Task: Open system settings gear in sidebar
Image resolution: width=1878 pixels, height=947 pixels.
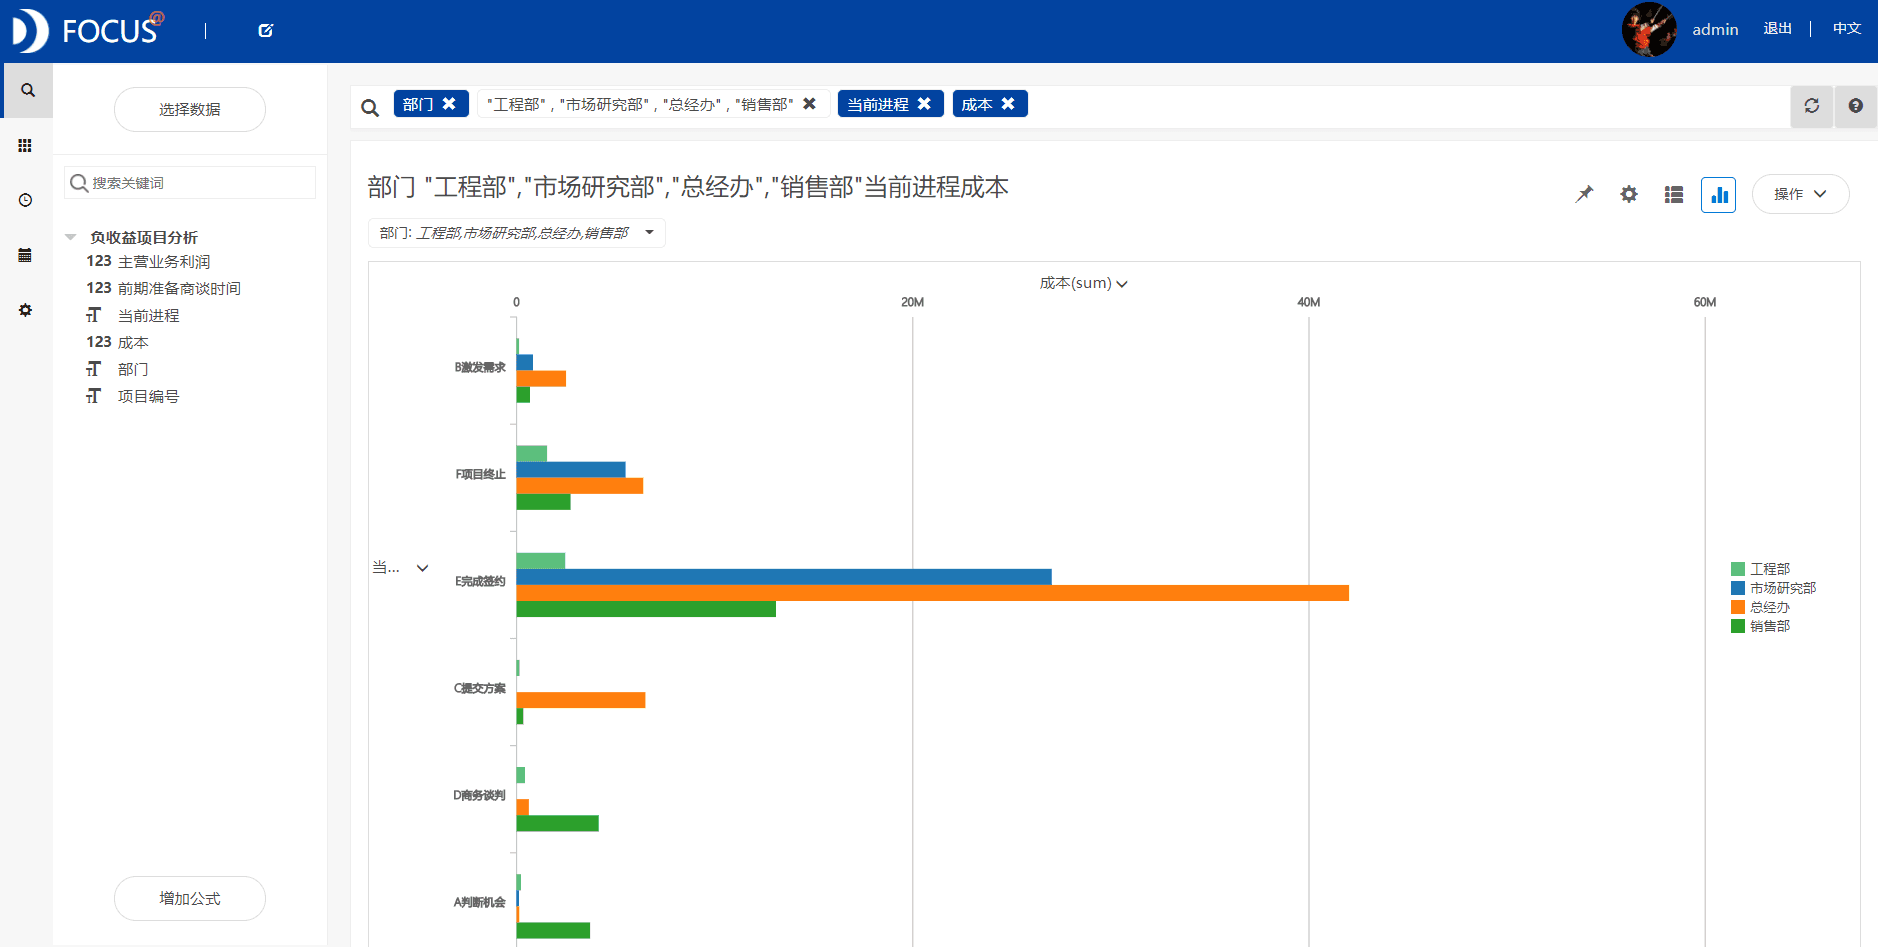Action: click(25, 310)
